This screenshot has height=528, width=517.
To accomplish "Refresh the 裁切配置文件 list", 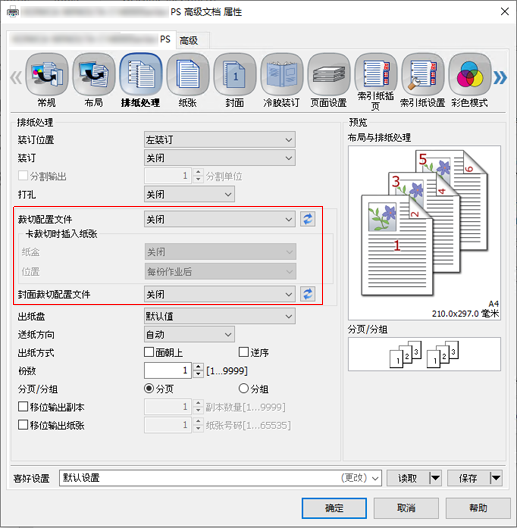I will (308, 219).
